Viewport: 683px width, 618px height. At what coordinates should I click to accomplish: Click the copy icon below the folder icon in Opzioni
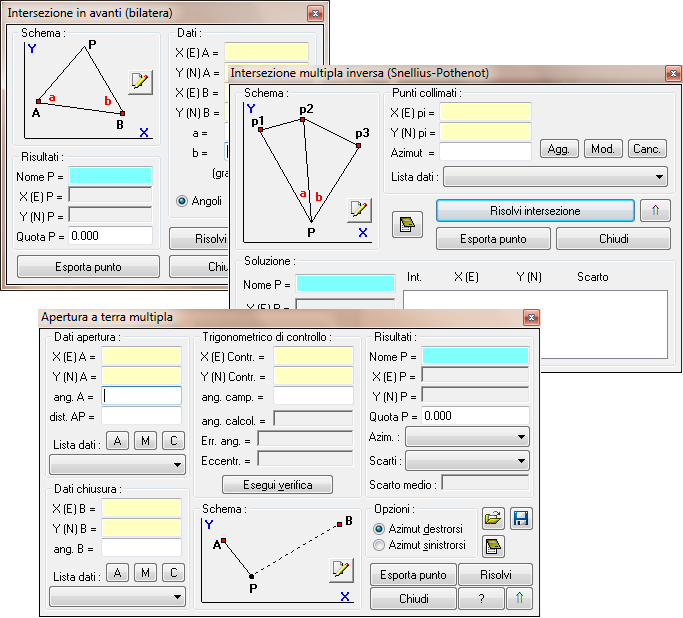click(x=493, y=545)
